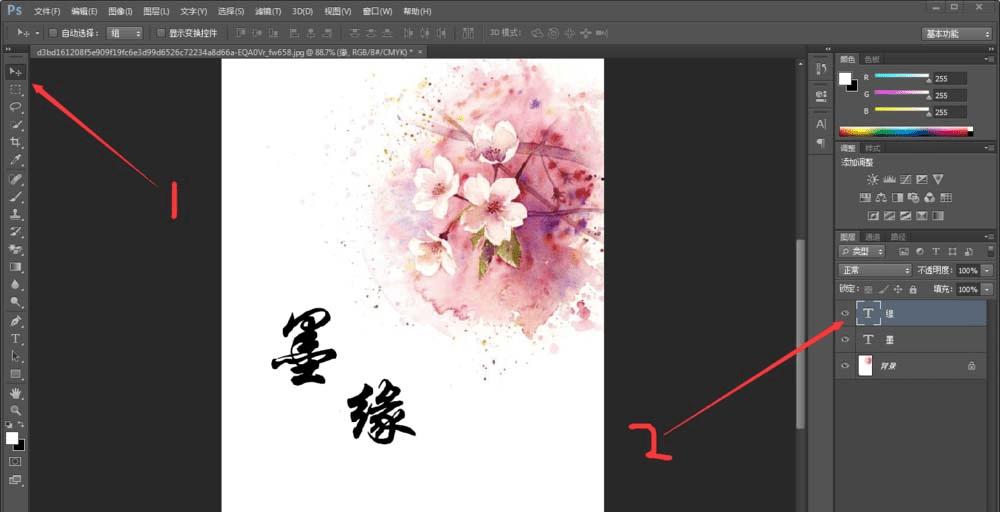Click the R channel slider

point(902,76)
